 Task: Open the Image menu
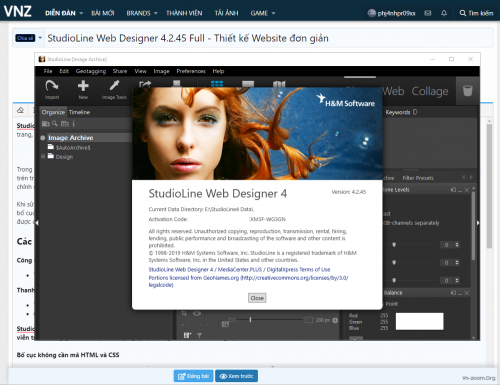click(x=161, y=71)
